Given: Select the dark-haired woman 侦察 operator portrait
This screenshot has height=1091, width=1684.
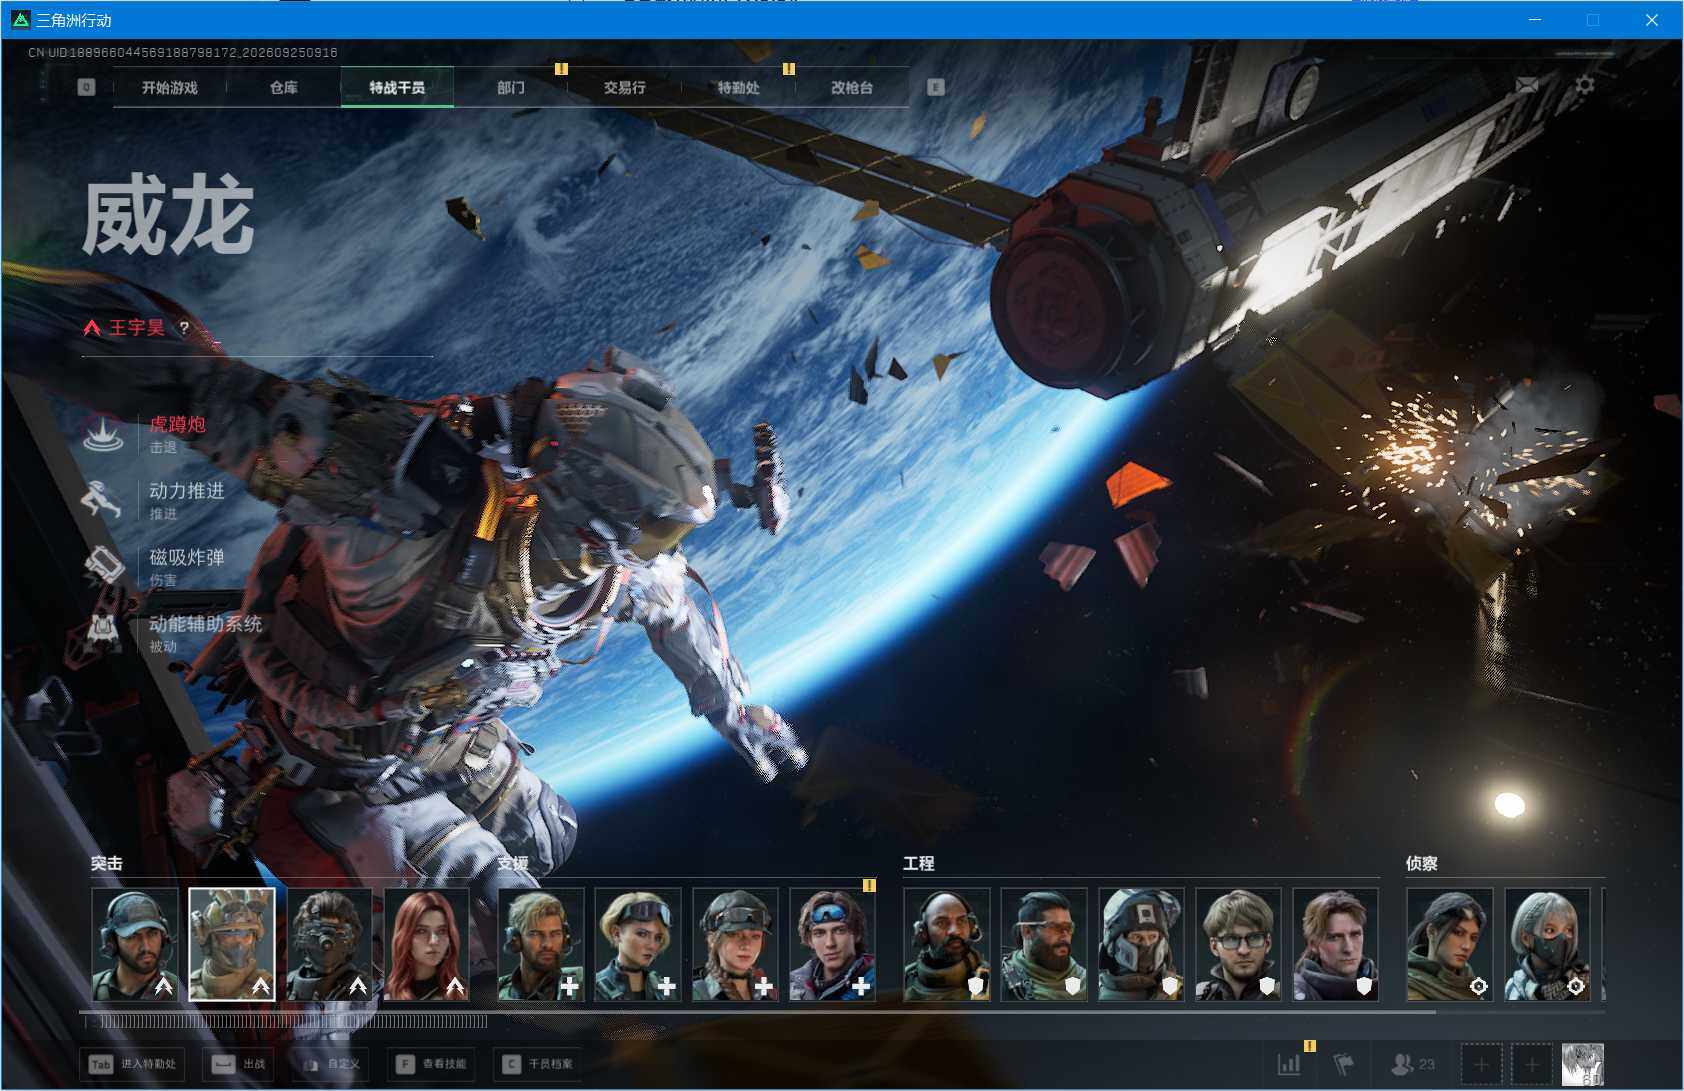Looking at the screenshot, I should (x=1450, y=944).
